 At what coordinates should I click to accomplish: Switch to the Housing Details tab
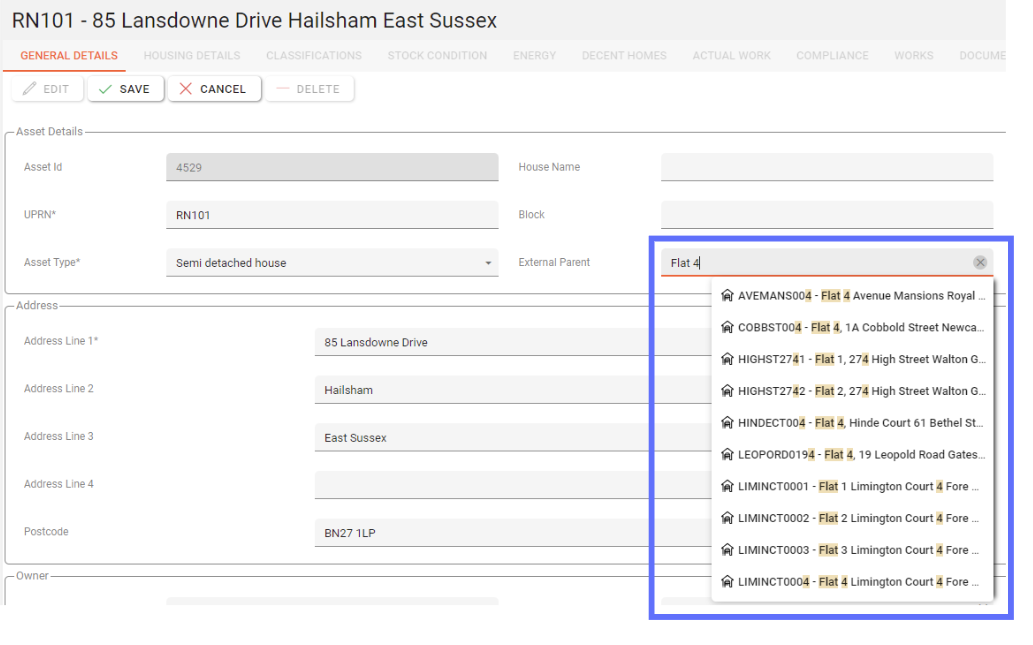(191, 56)
